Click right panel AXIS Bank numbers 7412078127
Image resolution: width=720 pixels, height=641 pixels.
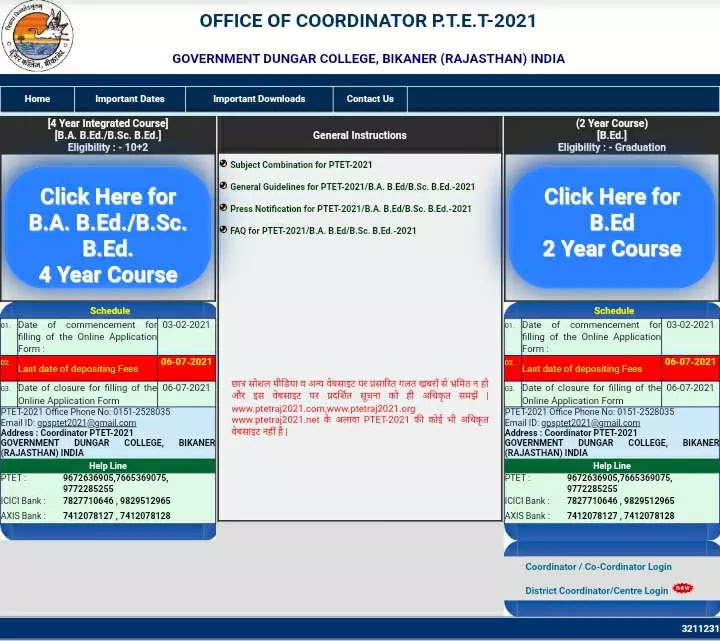(621, 516)
